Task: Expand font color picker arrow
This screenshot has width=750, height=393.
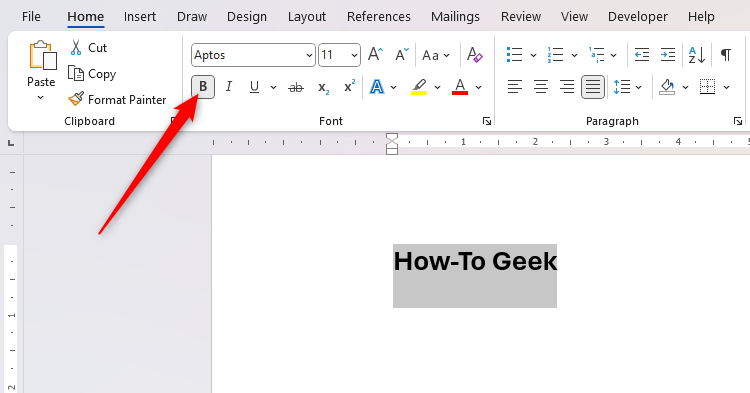Action: (478, 87)
